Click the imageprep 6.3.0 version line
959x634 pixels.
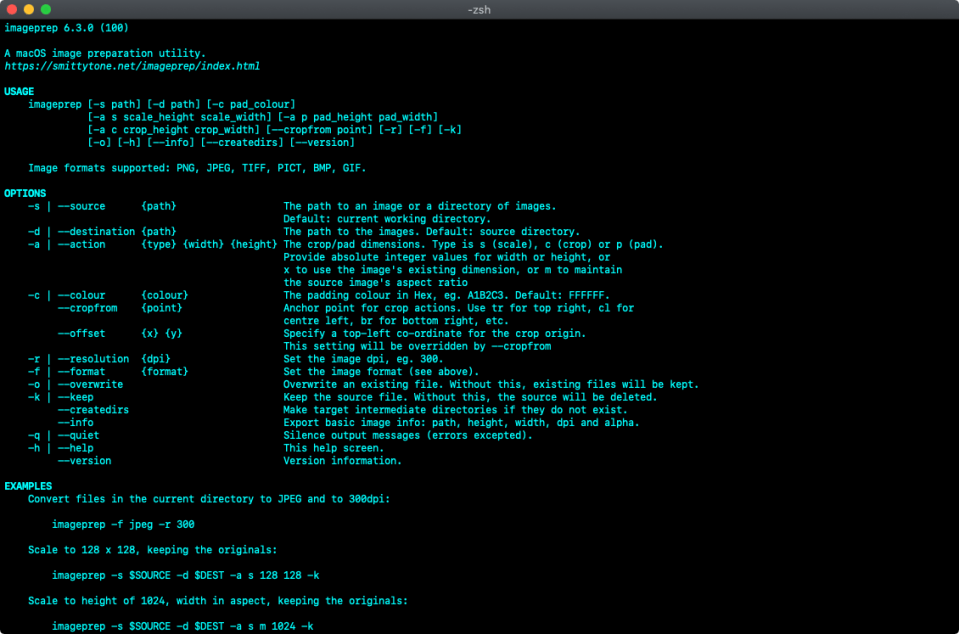(x=66, y=27)
